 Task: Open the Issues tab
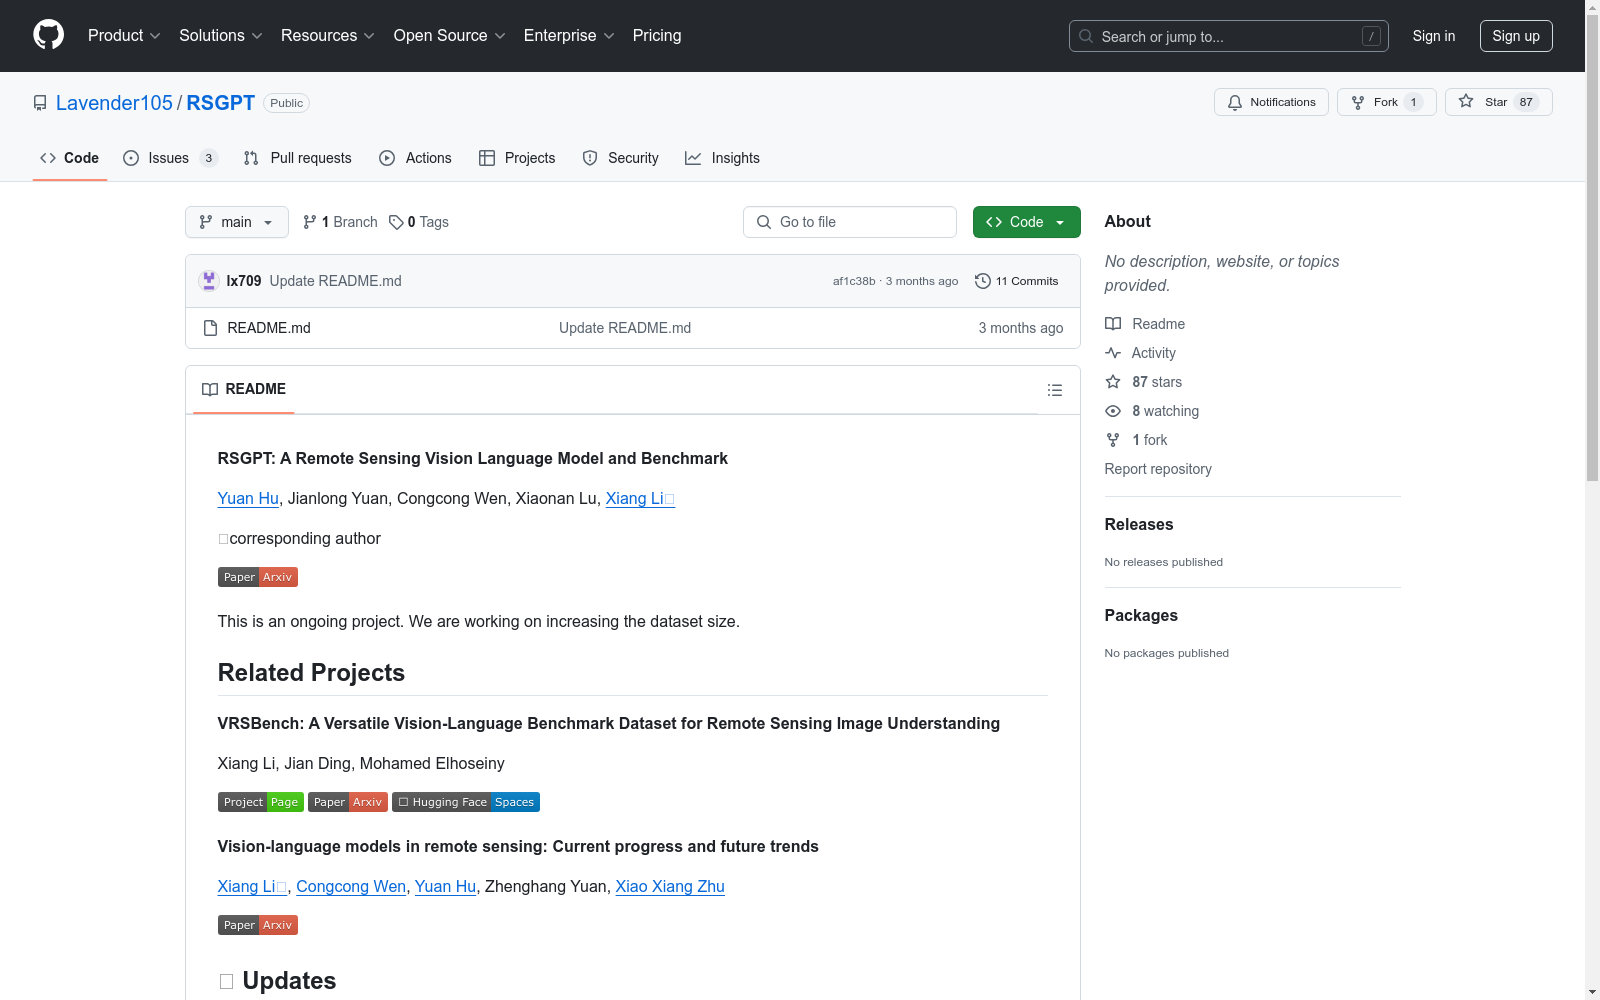[x=170, y=158]
